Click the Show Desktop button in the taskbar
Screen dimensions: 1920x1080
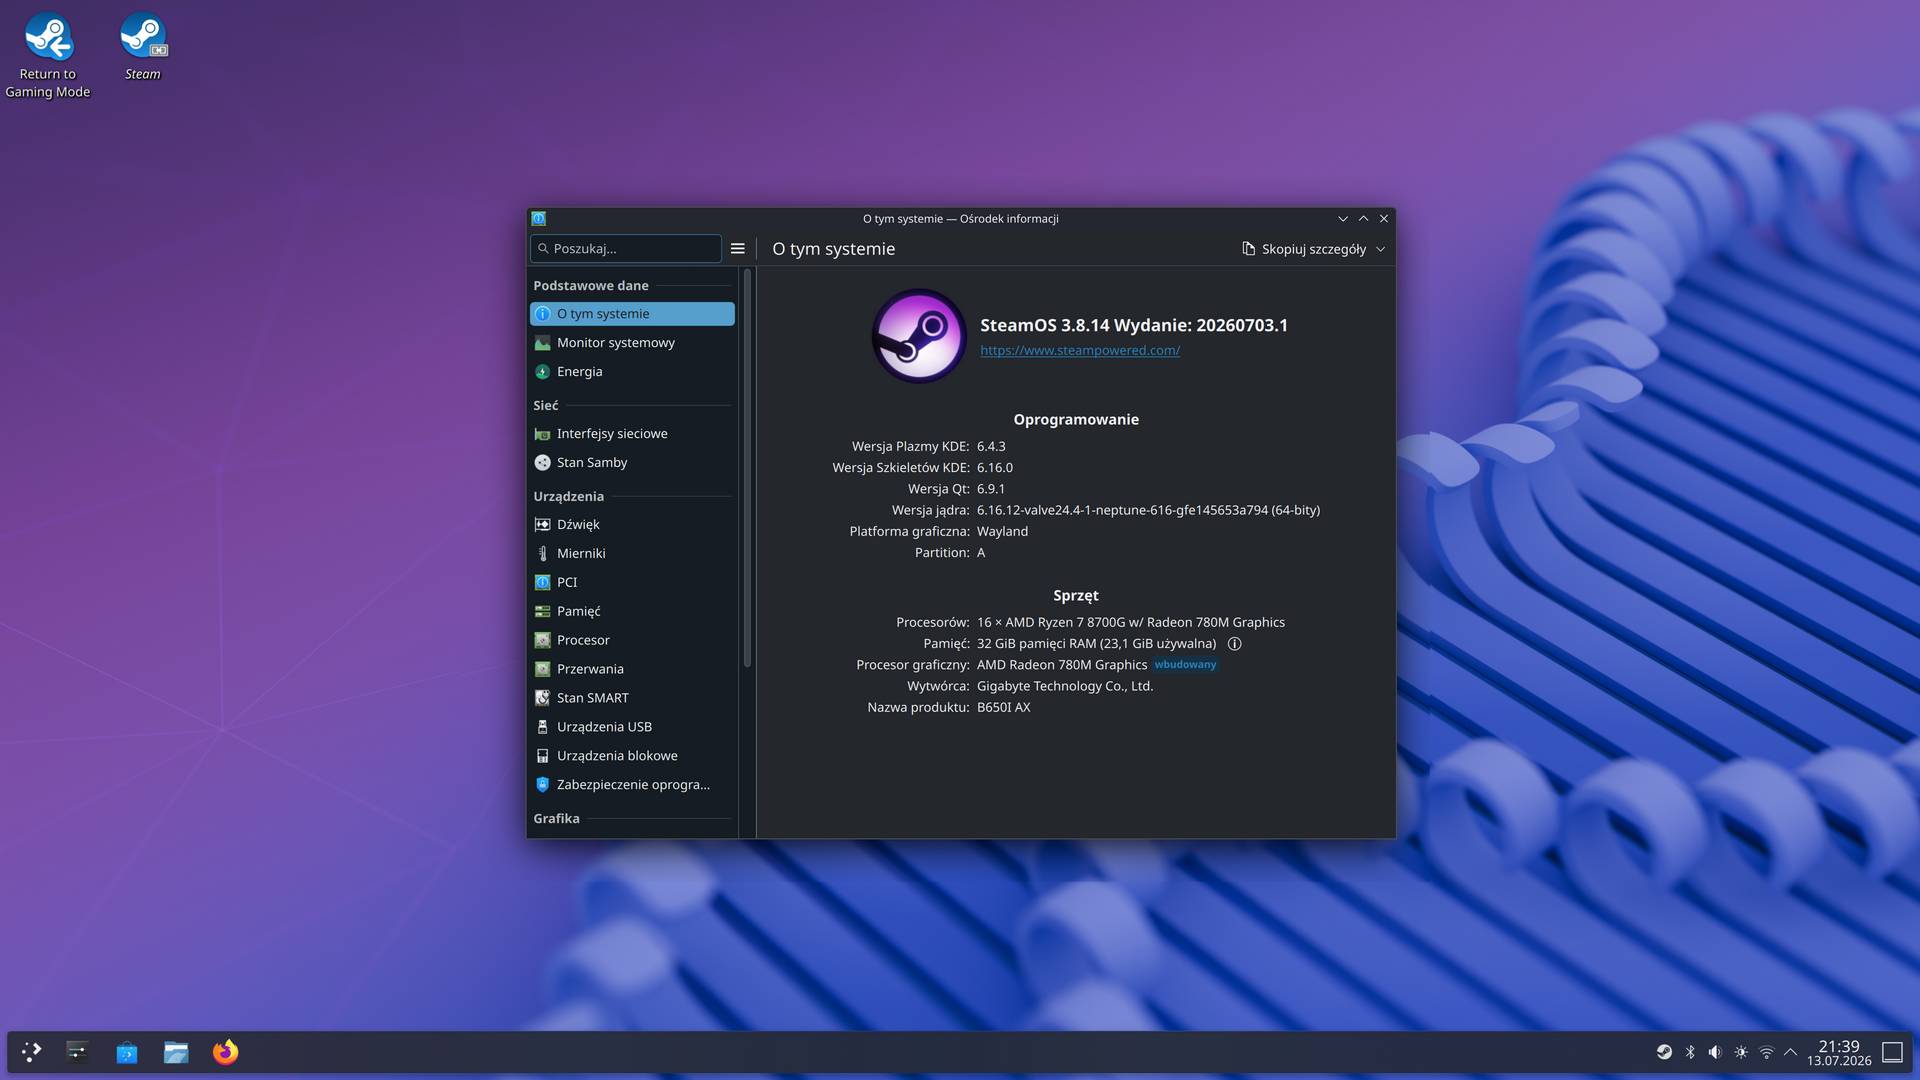1892,1052
